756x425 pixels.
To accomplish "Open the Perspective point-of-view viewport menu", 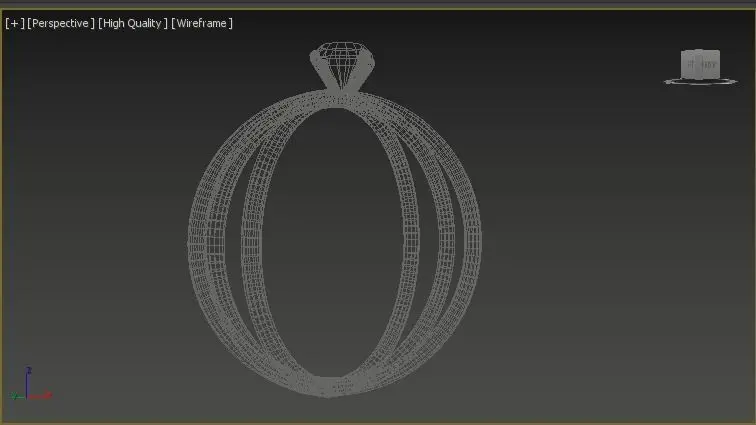I will [61, 23].
